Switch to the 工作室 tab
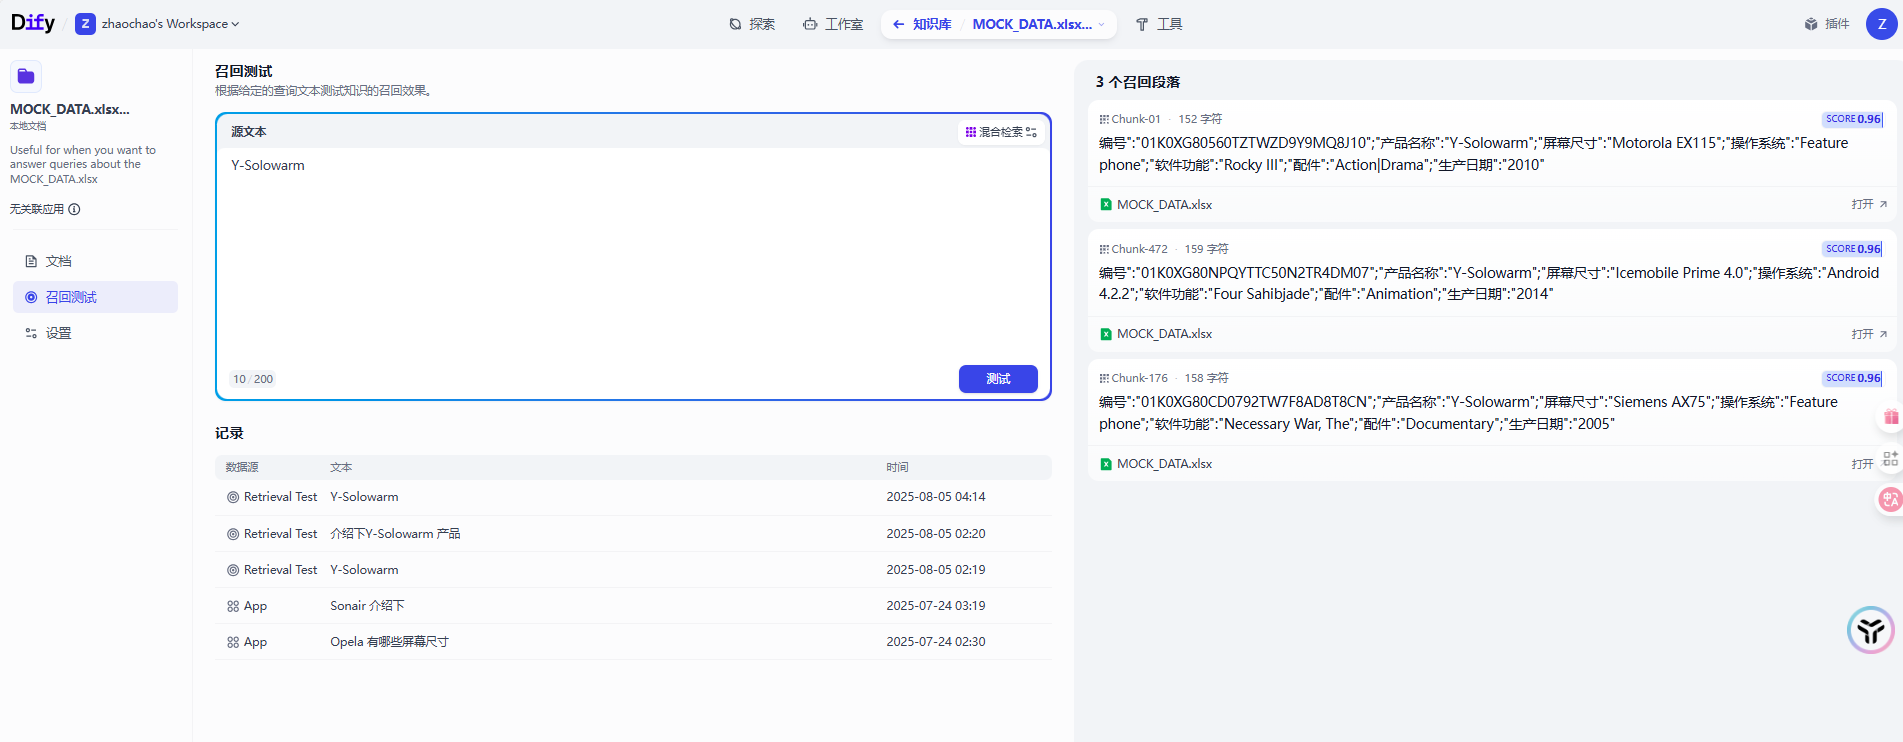This screenshot has height=742, width=1903. point(833,24)
